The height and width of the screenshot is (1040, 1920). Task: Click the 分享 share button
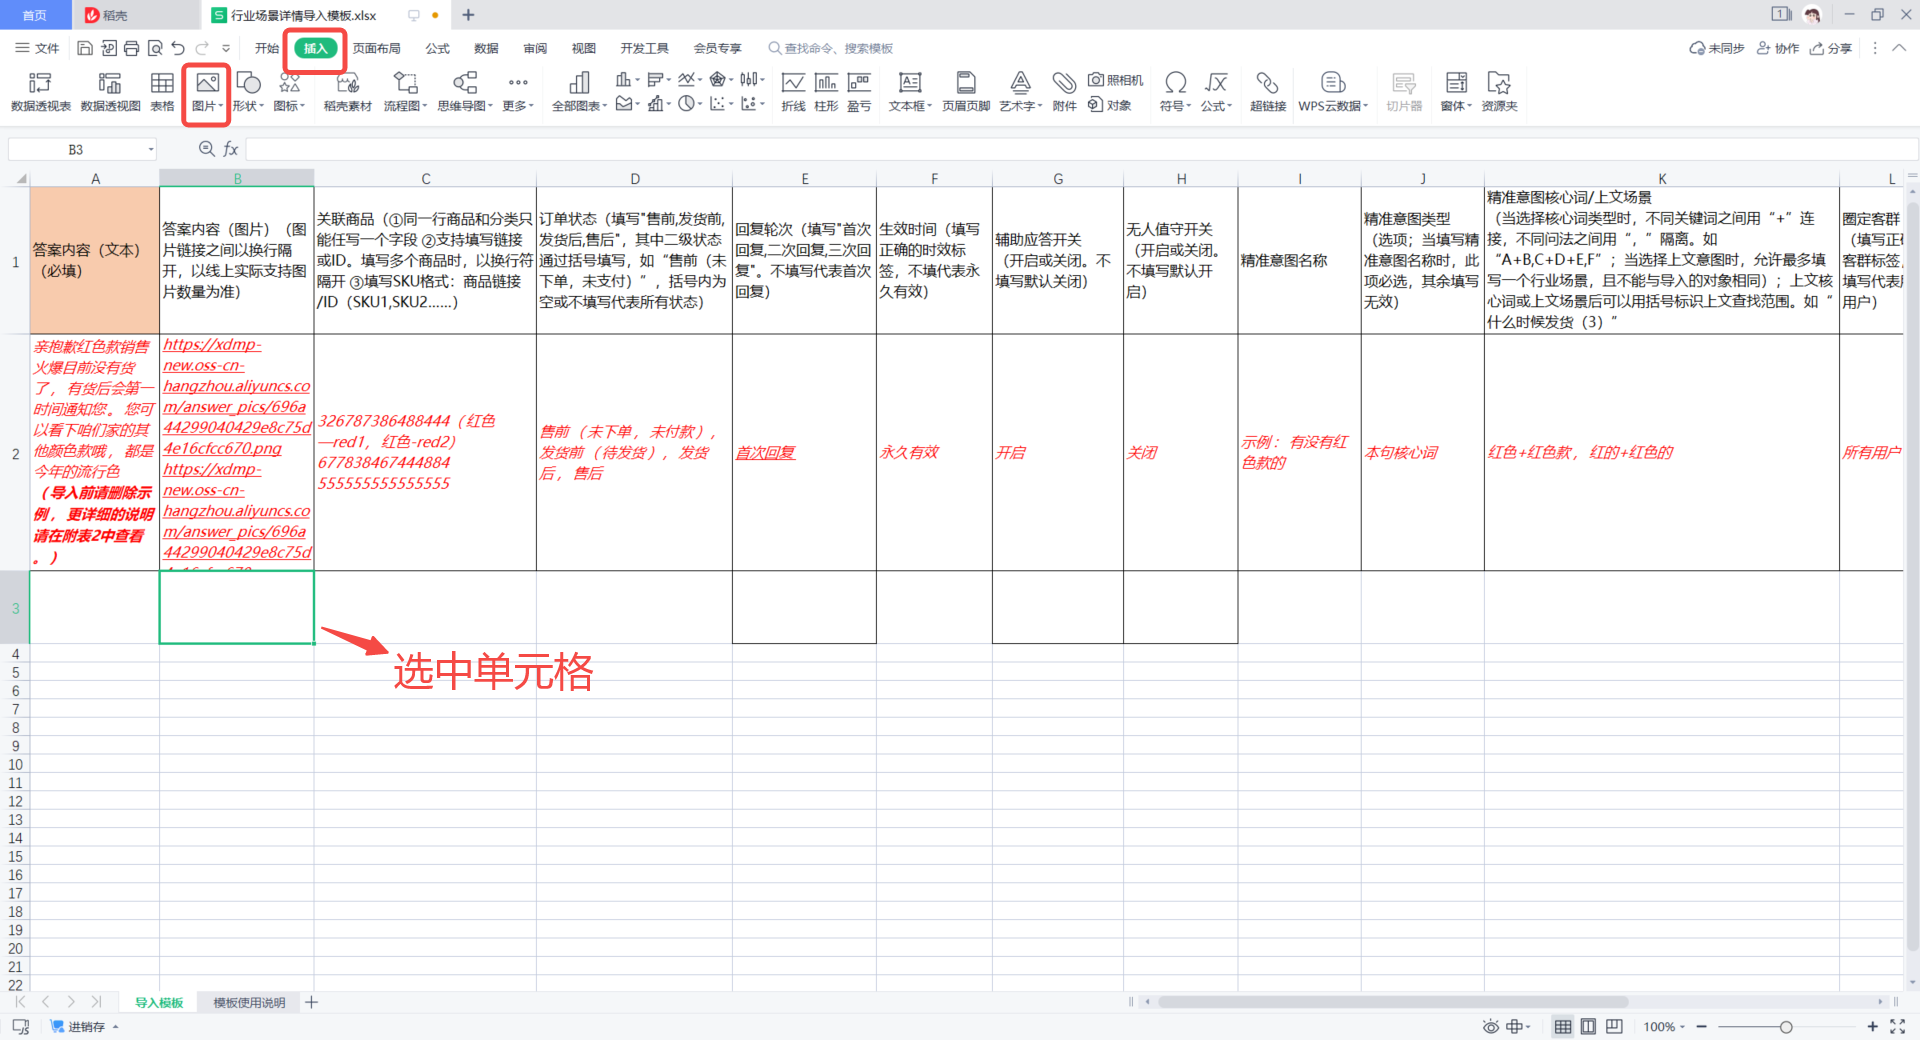1831,48
